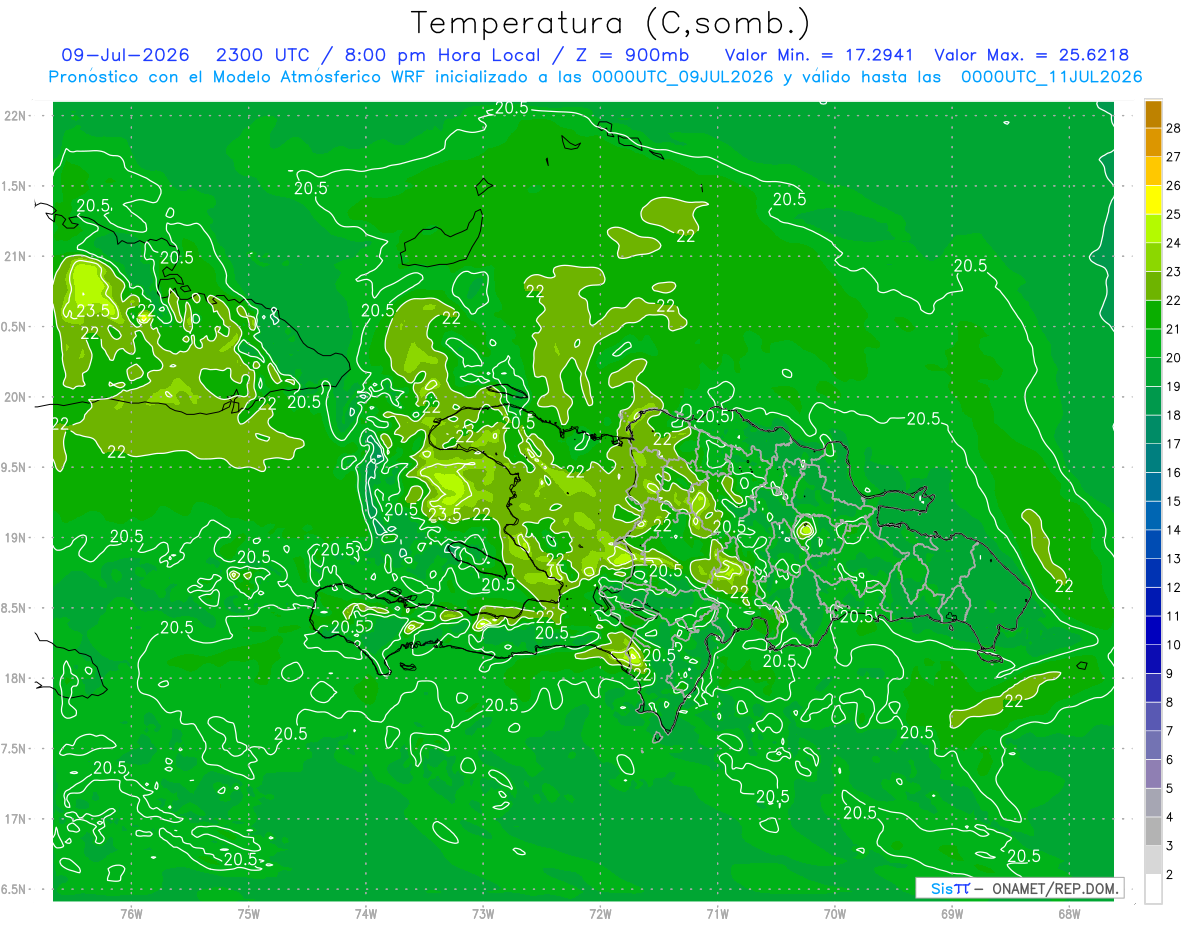Click legend value label '17'
Viewport: 1200px width, 927px height.
[1174, 444]
